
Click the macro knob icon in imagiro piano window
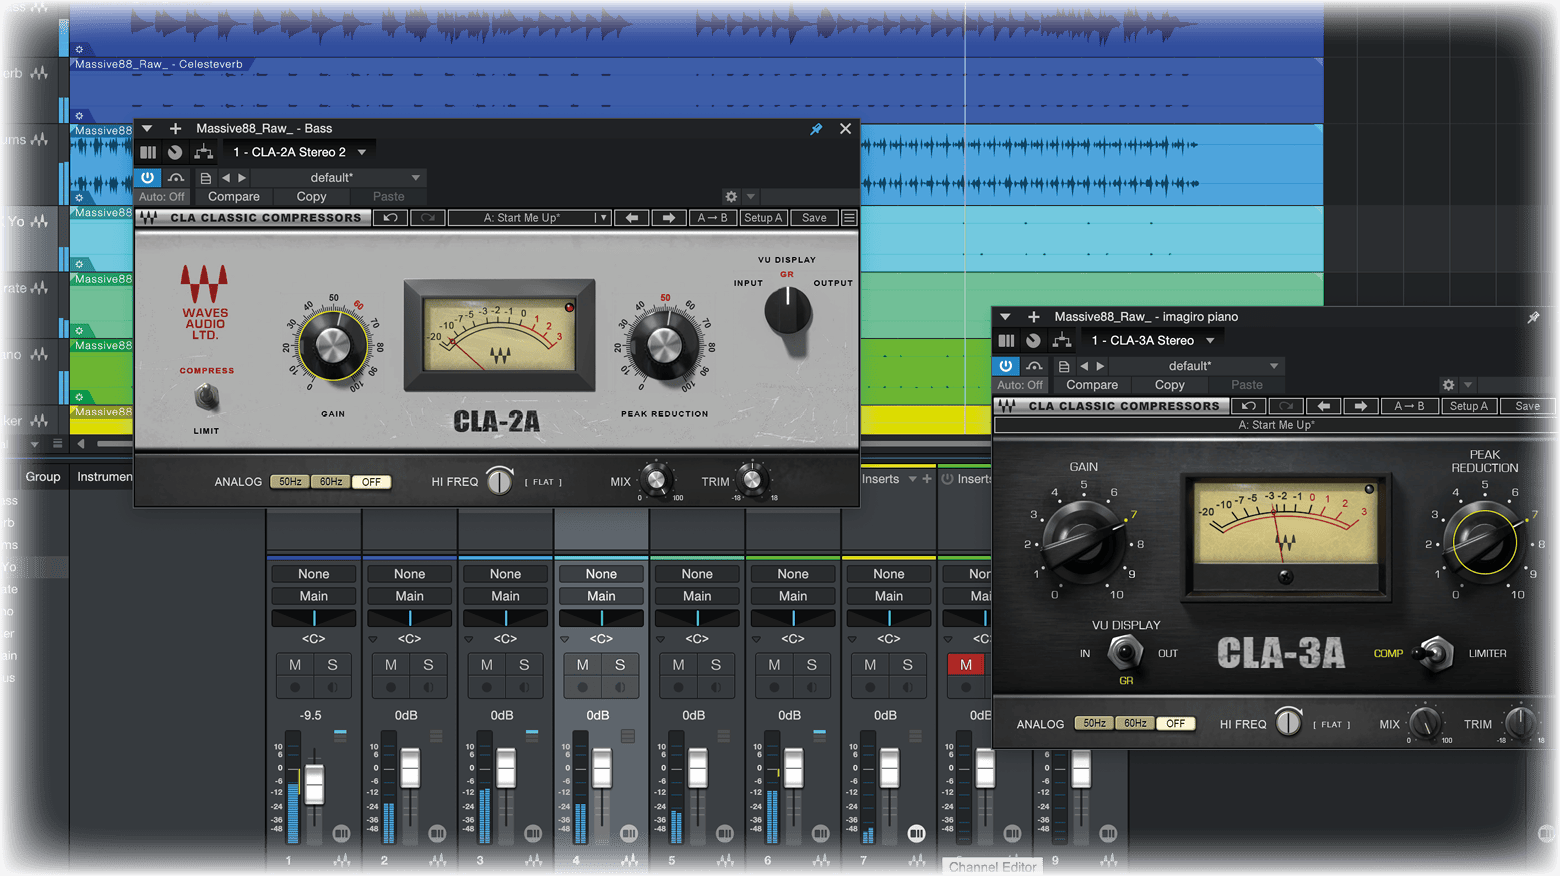1033,341
